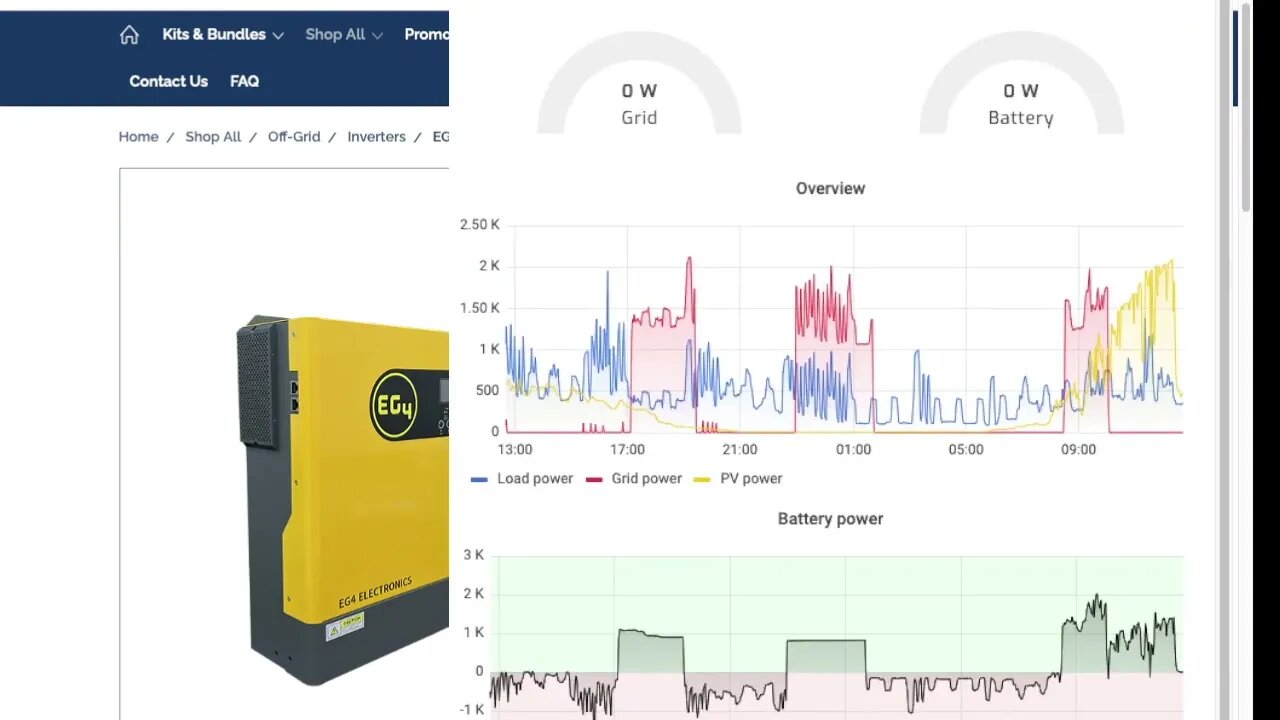Follow the Home breadcrumb link
The image size is (1280, 720).
138,137
